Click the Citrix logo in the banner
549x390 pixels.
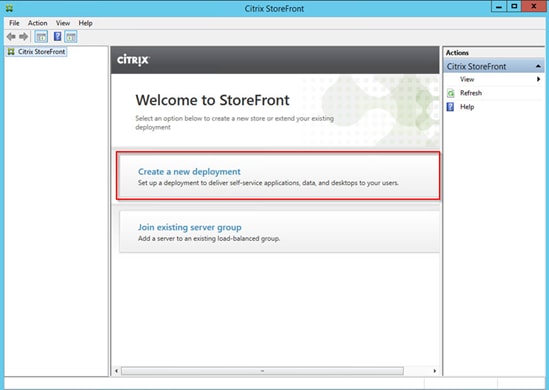tap(133, 60)
